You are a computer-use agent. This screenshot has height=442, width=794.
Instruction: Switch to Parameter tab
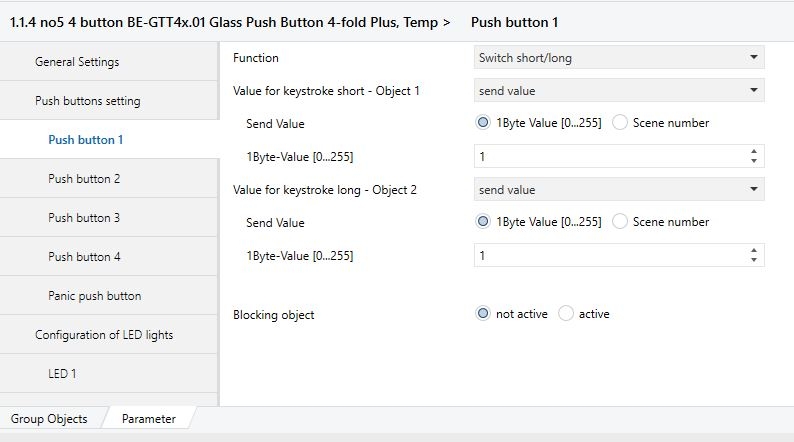coord(148,419)
